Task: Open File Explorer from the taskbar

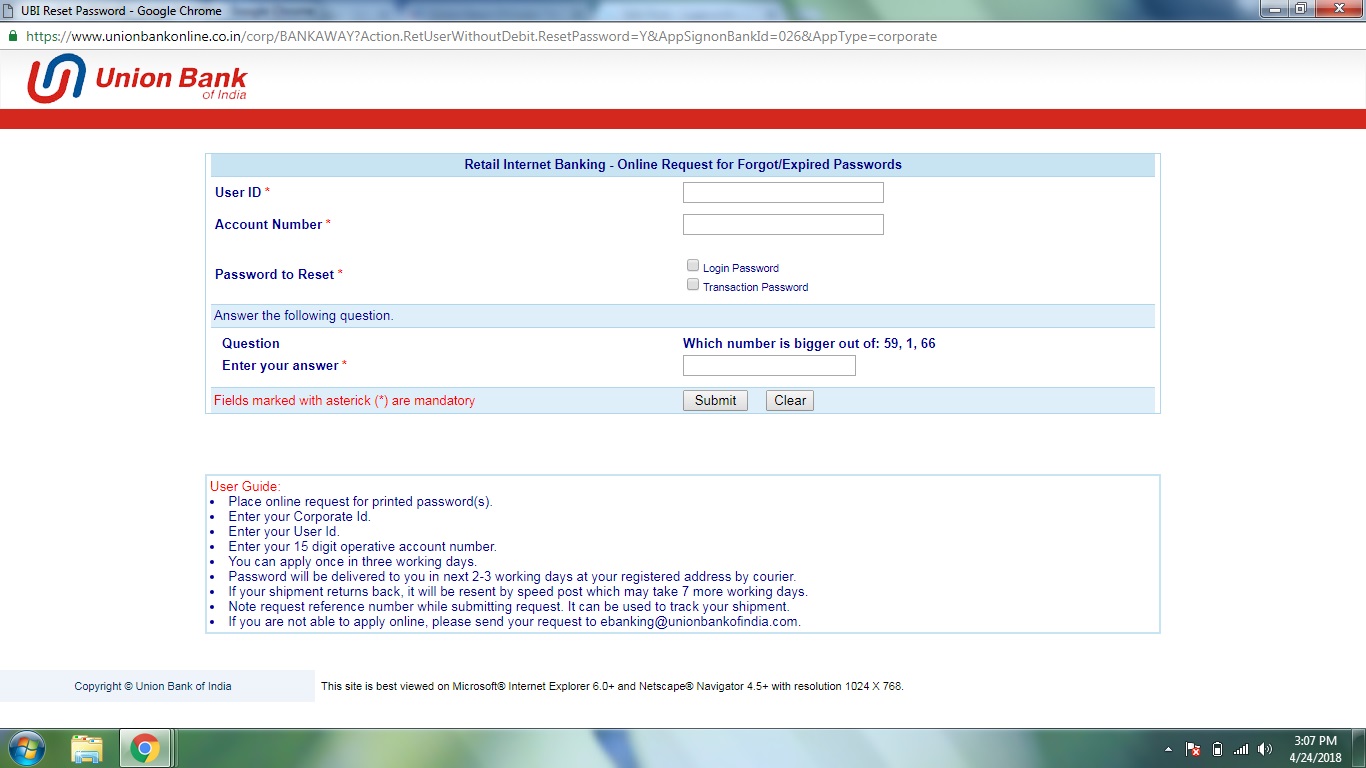Action: coord(87,749)
